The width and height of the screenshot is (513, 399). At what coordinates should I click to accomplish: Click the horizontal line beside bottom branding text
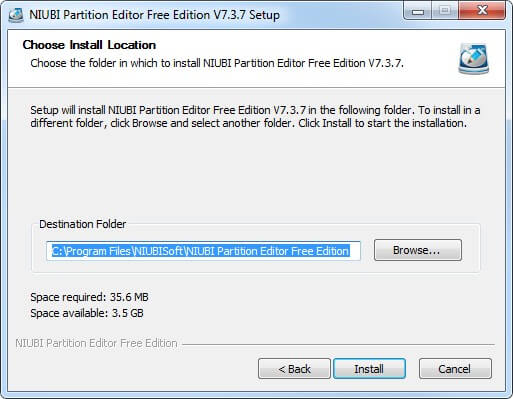338,344
